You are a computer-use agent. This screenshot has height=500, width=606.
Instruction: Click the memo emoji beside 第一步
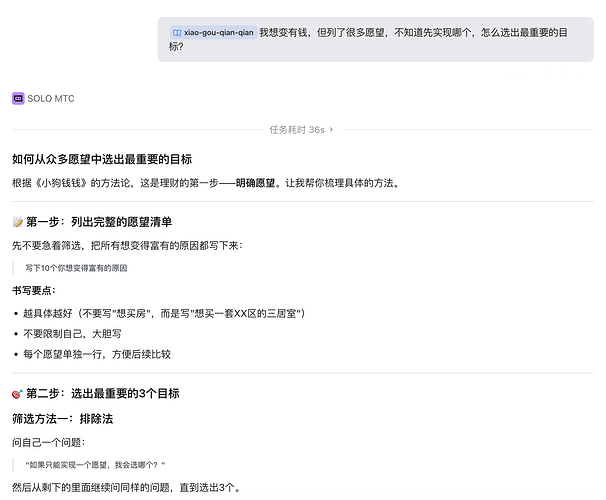(x=18, y=222)
